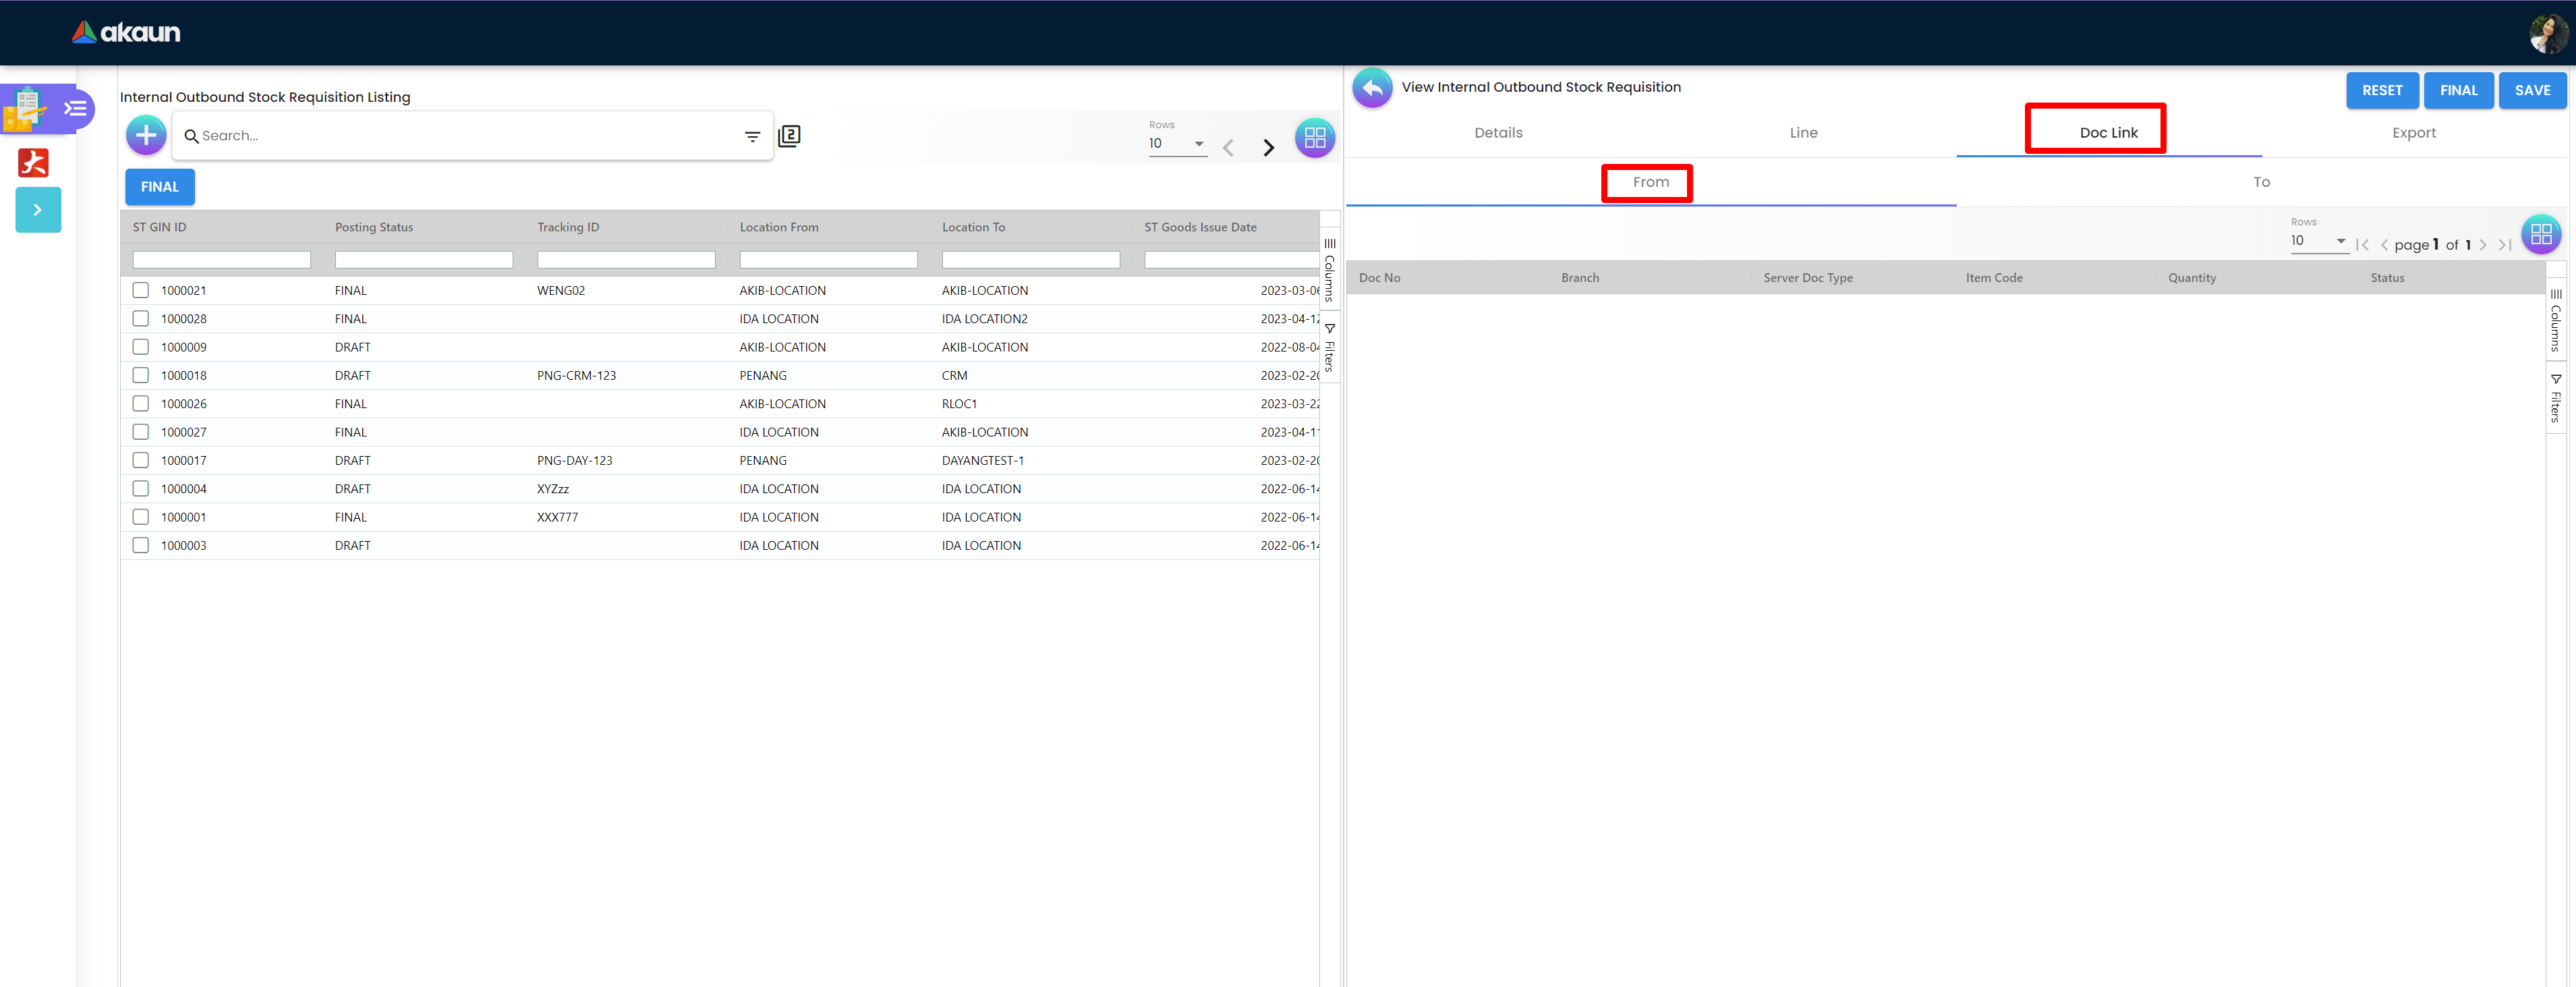Click the Location From column filter field
2576x987 pixels.
(828, 260)
